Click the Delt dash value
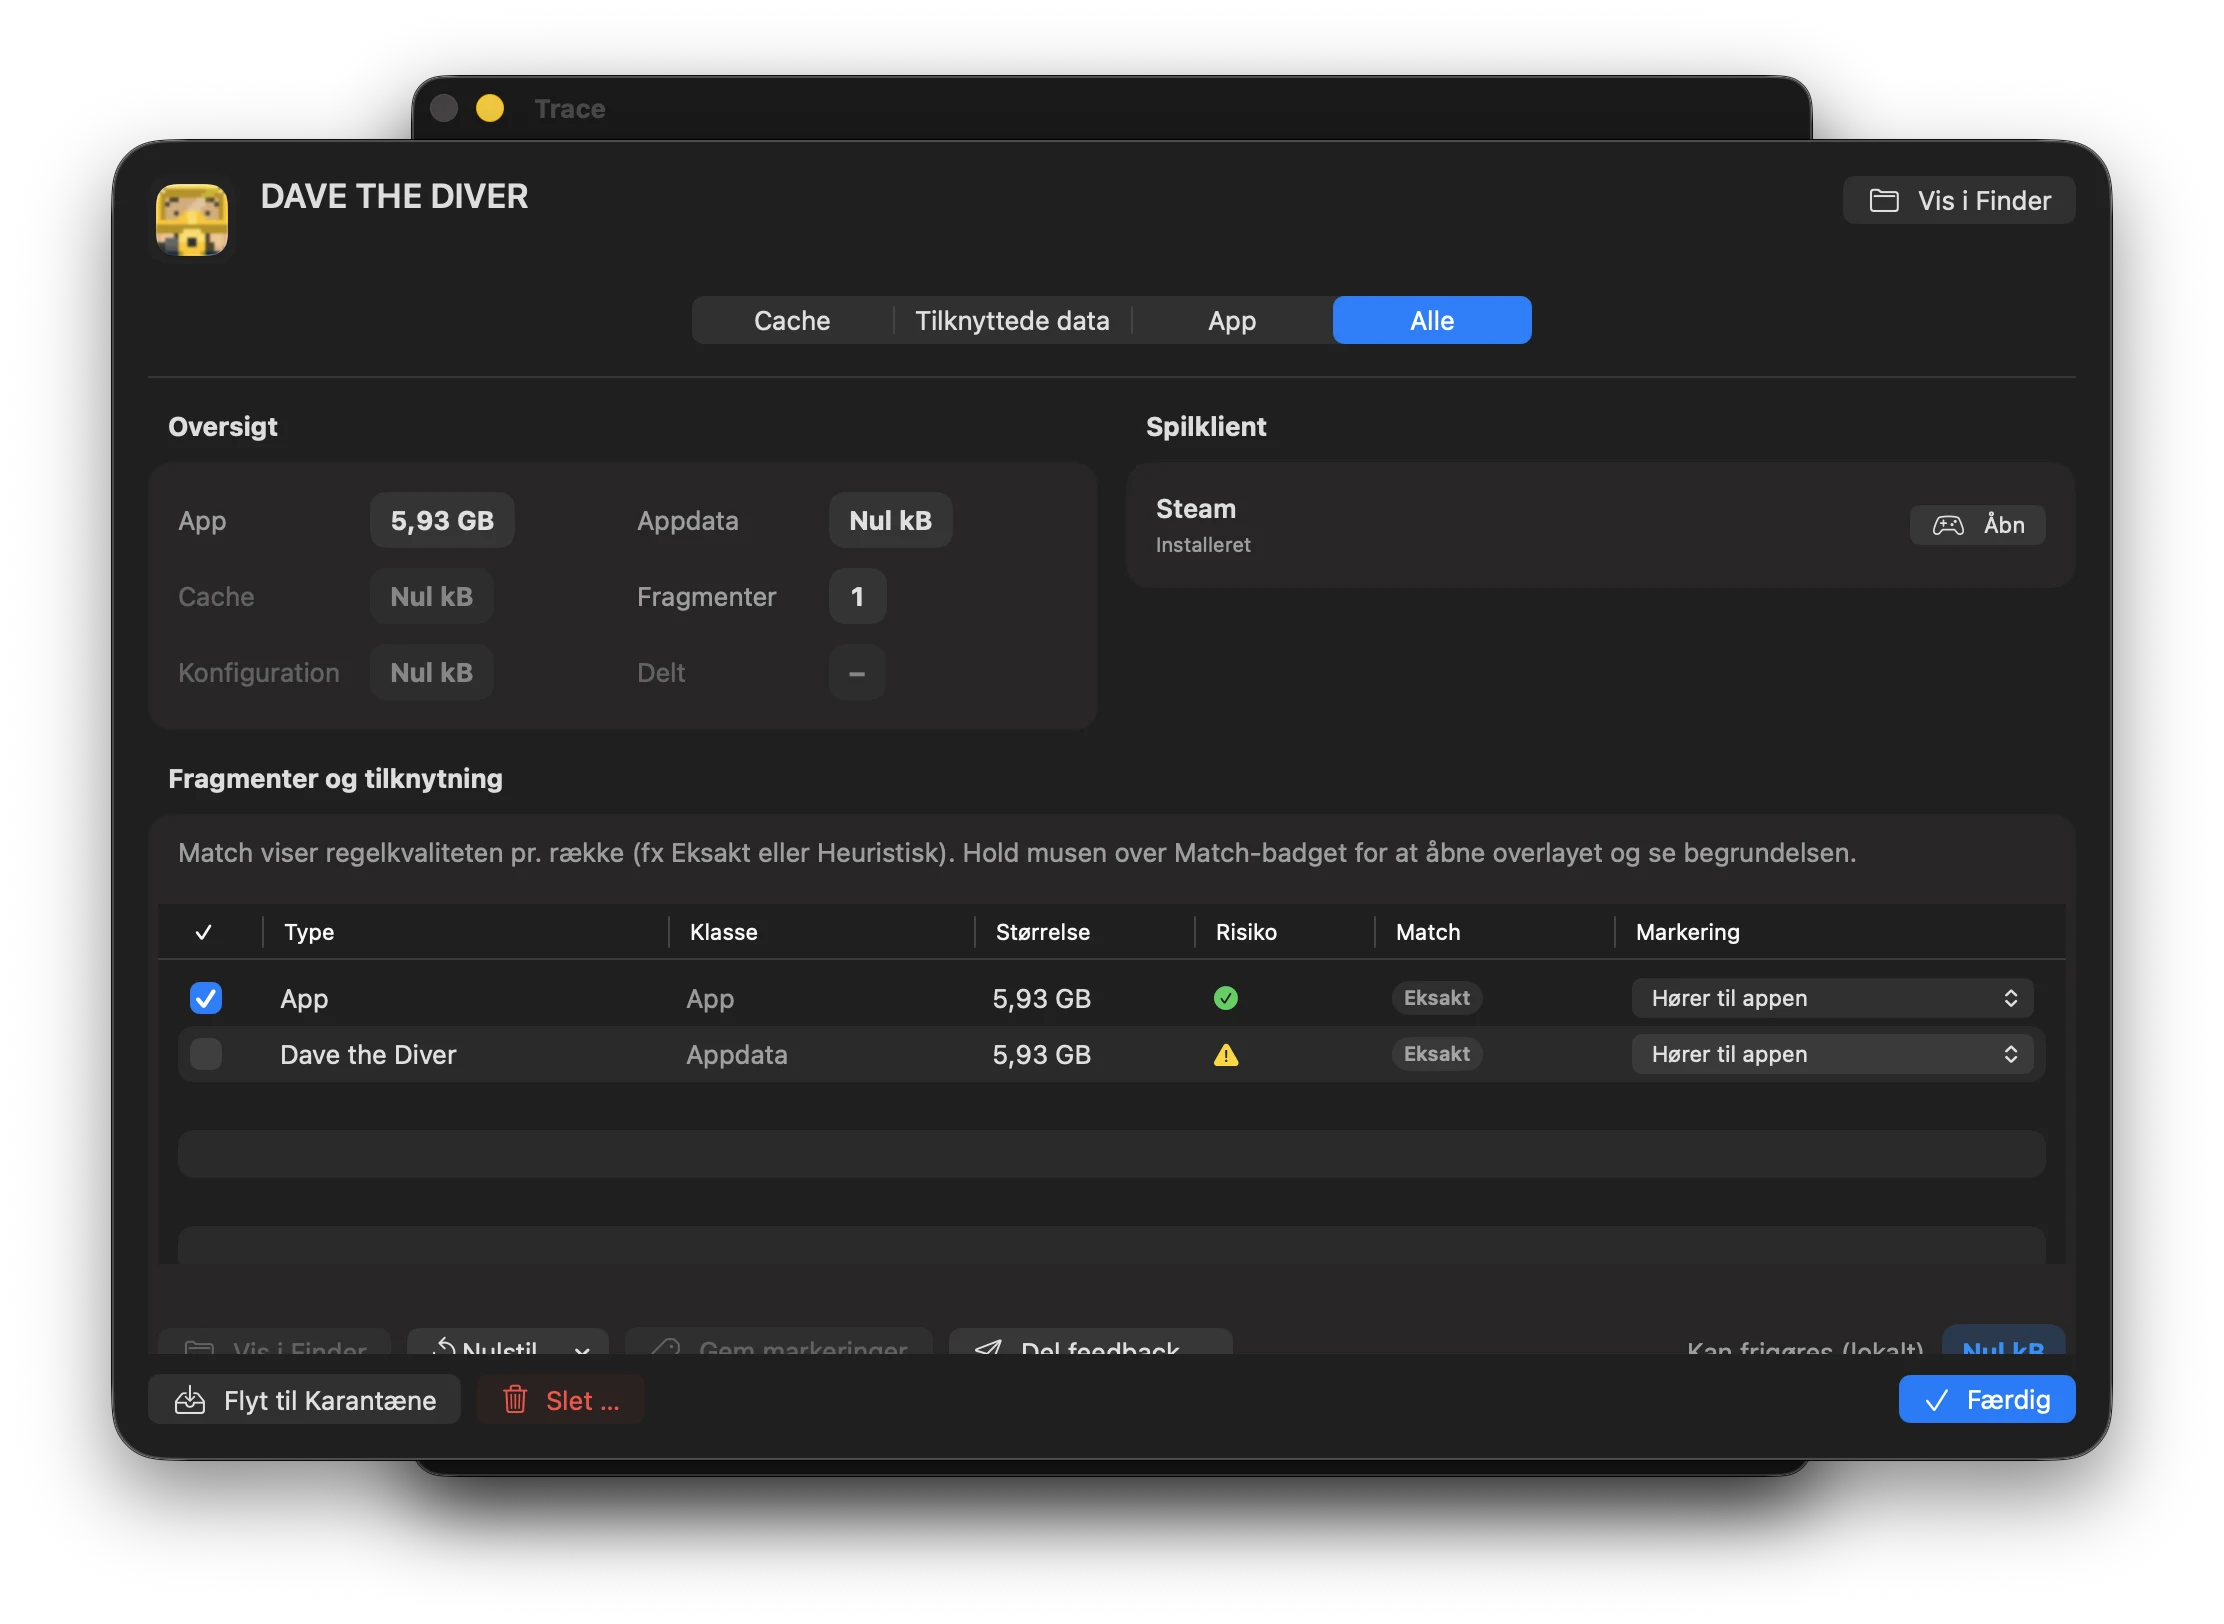2224x1624 pixels. [x=857, y=672]
